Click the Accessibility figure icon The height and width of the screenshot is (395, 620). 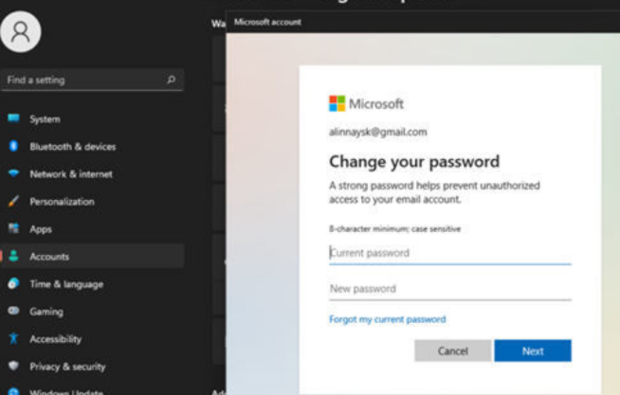13,338
